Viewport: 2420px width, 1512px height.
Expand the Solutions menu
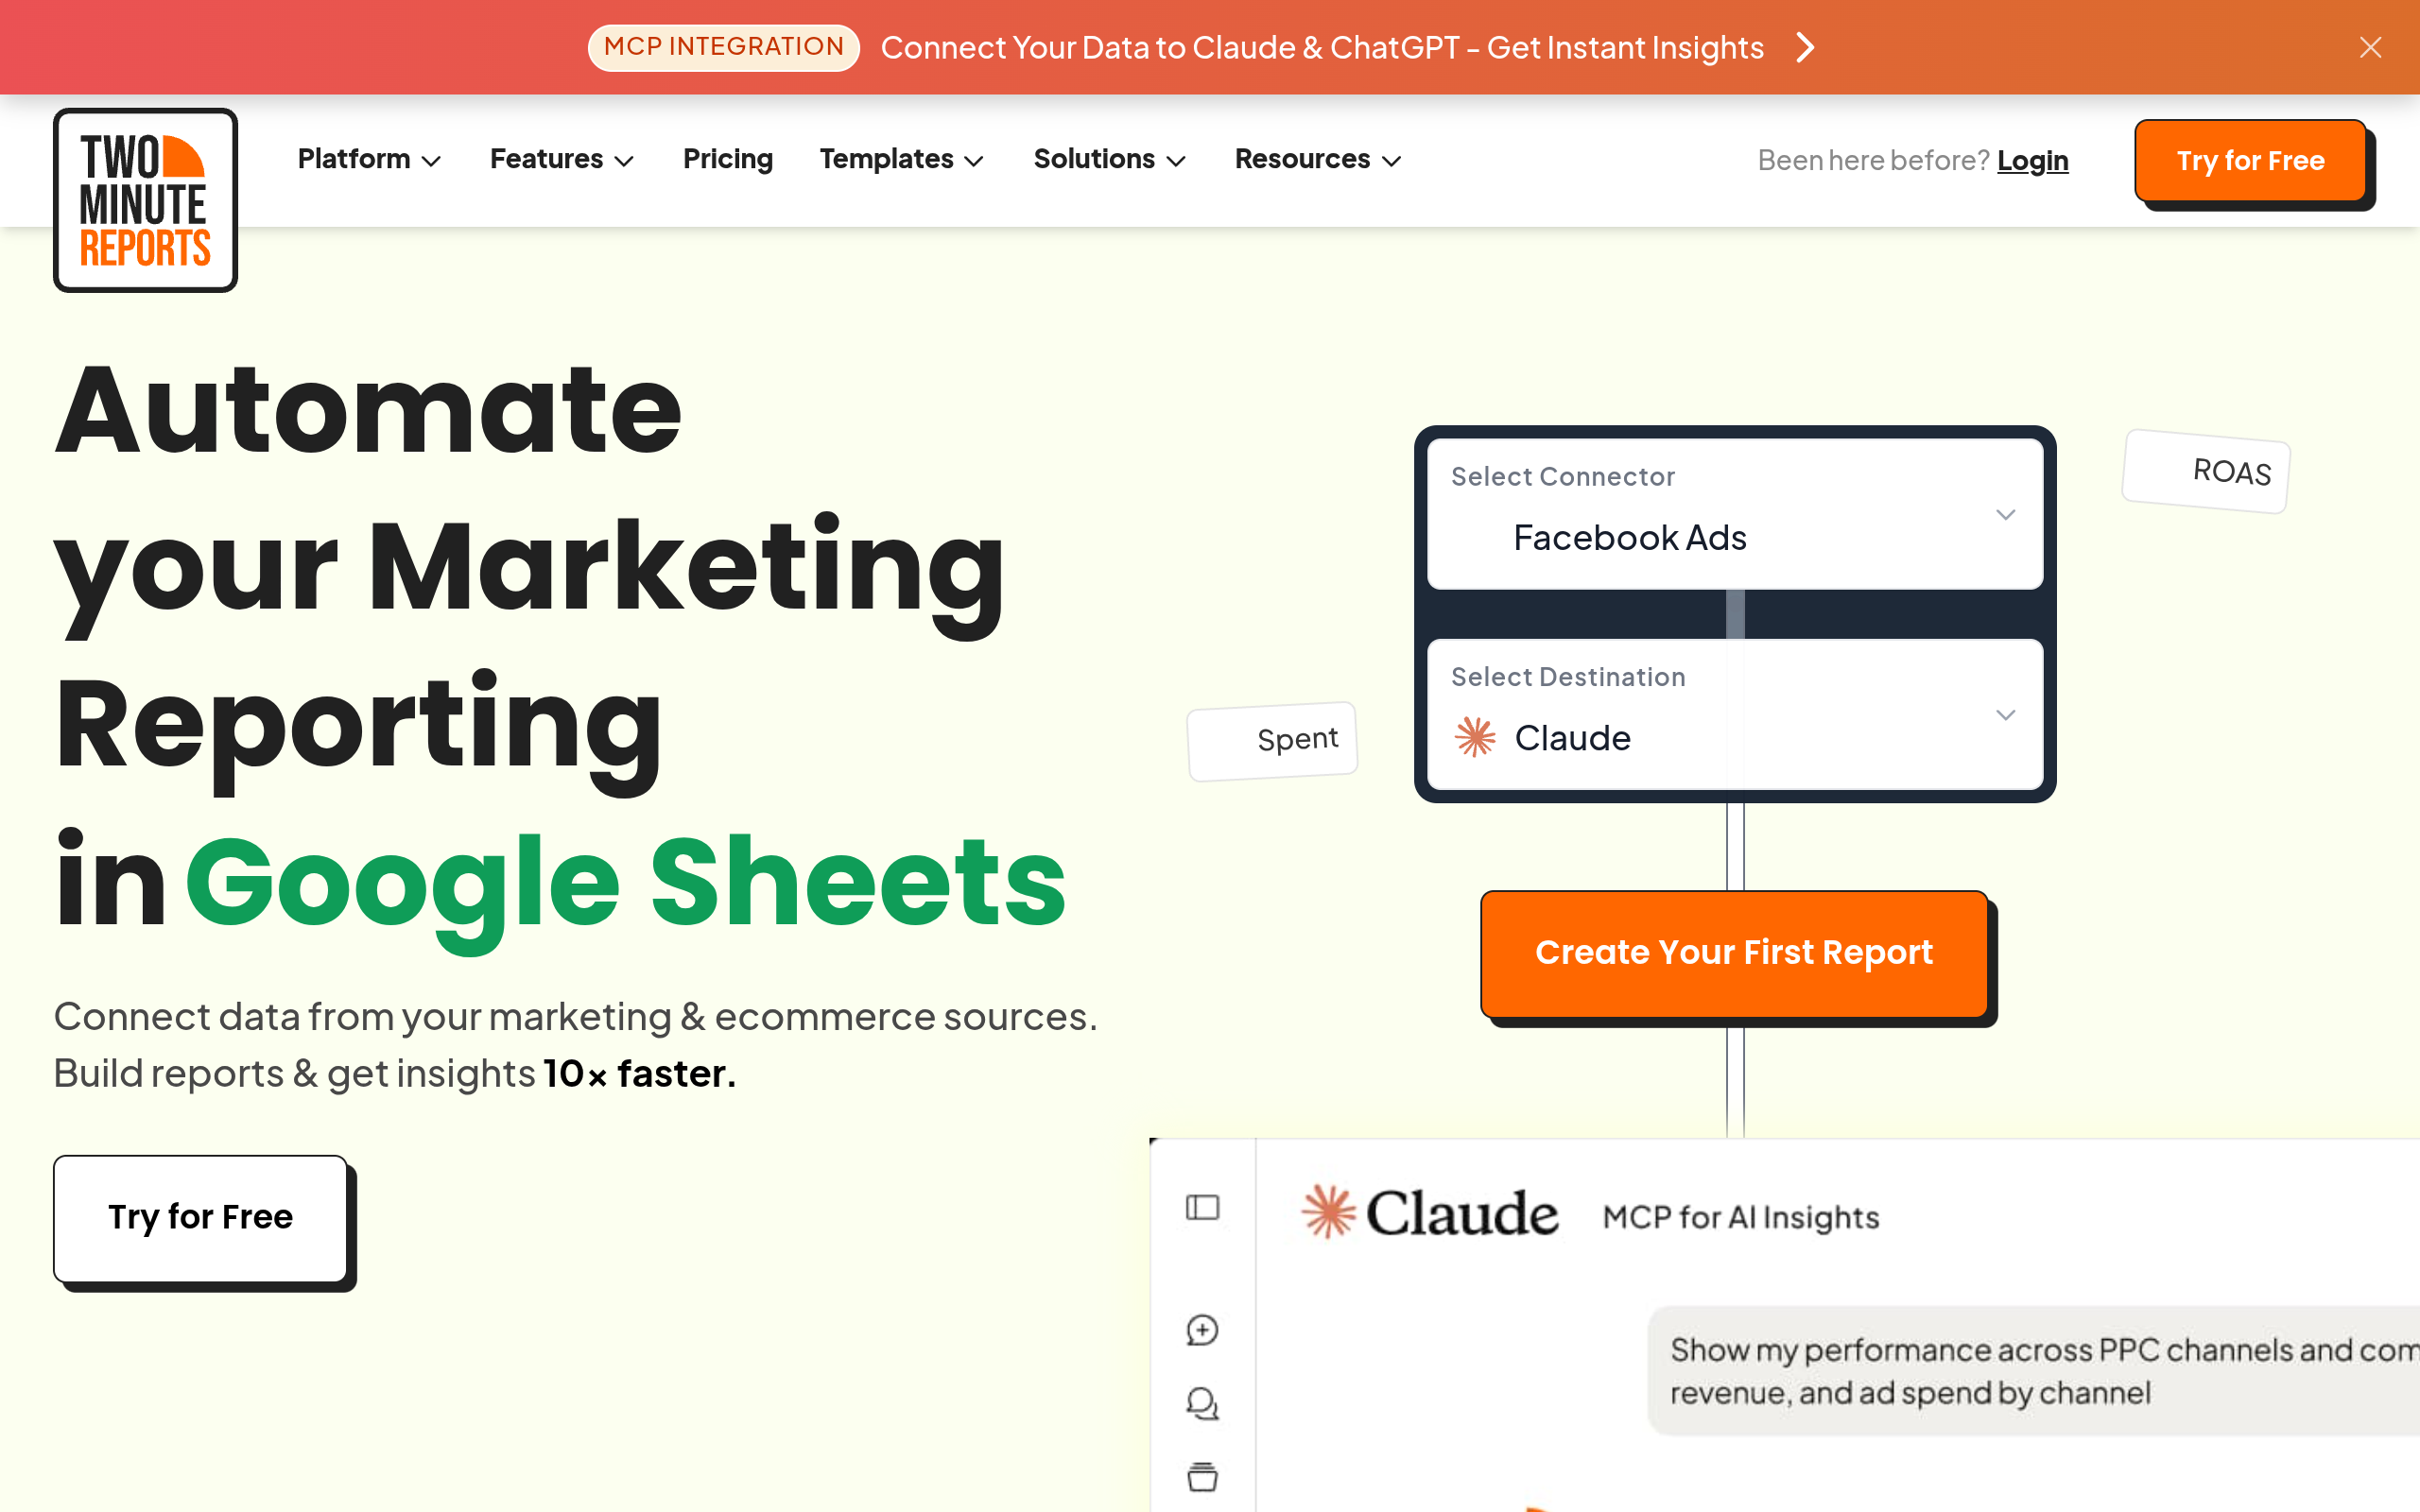click(1109, 159)
